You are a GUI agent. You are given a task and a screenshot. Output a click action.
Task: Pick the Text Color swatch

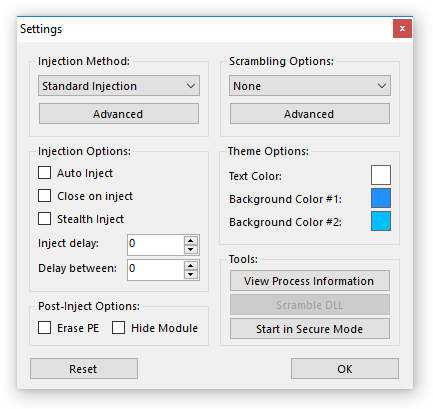381,175
